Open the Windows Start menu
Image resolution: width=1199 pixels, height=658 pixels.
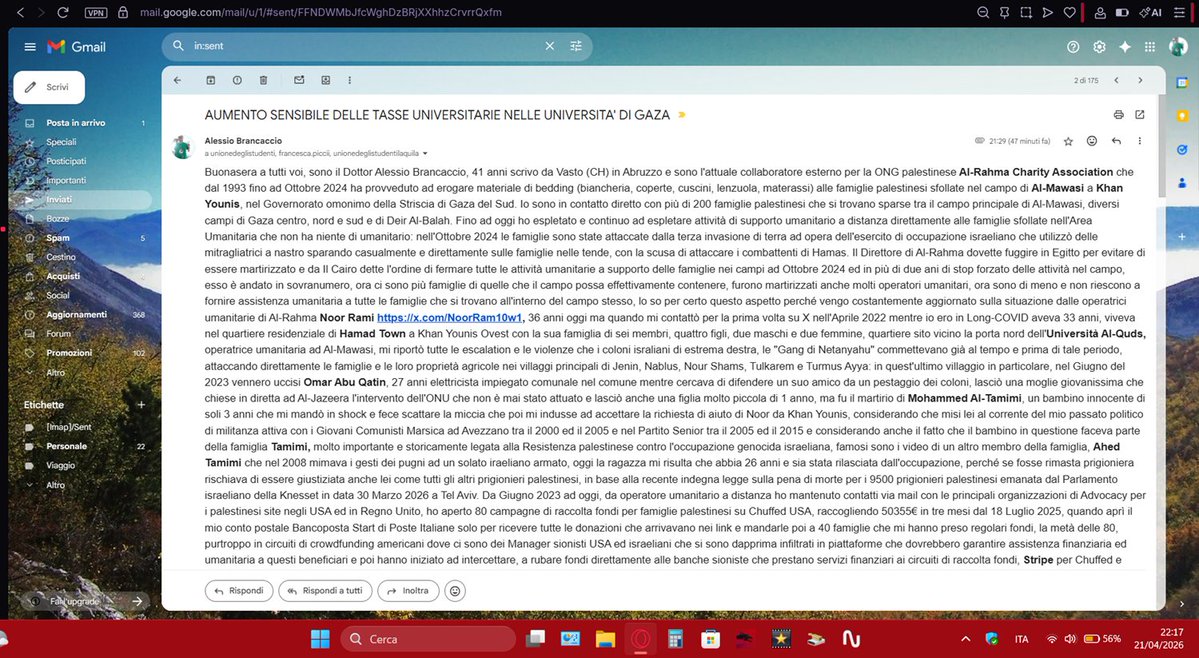pyautogui.click(x=320, y=639)
